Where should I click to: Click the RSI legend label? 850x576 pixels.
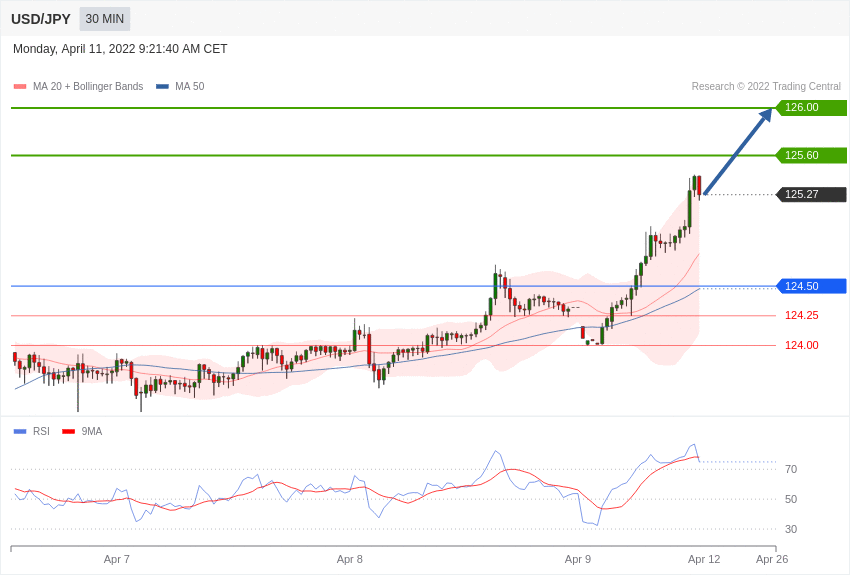coord(41,431)
